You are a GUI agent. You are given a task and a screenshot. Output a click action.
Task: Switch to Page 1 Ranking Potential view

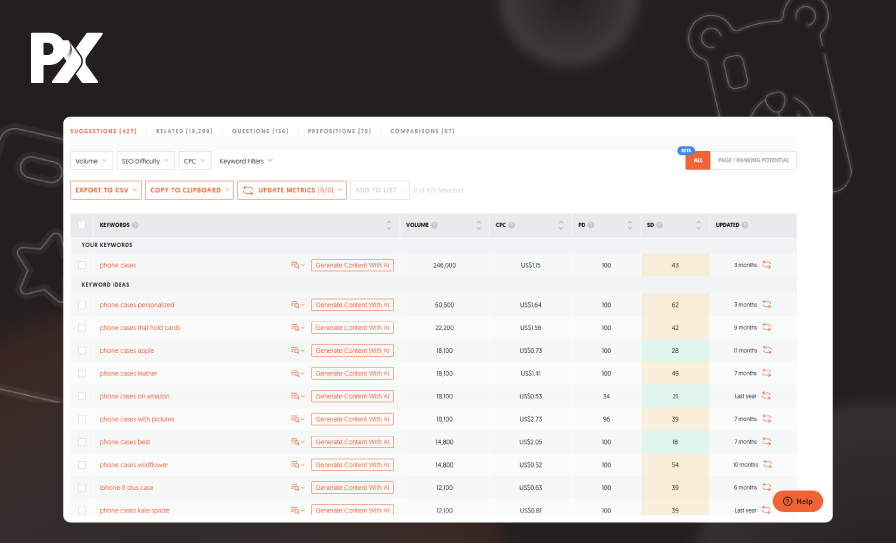point(753,160)
